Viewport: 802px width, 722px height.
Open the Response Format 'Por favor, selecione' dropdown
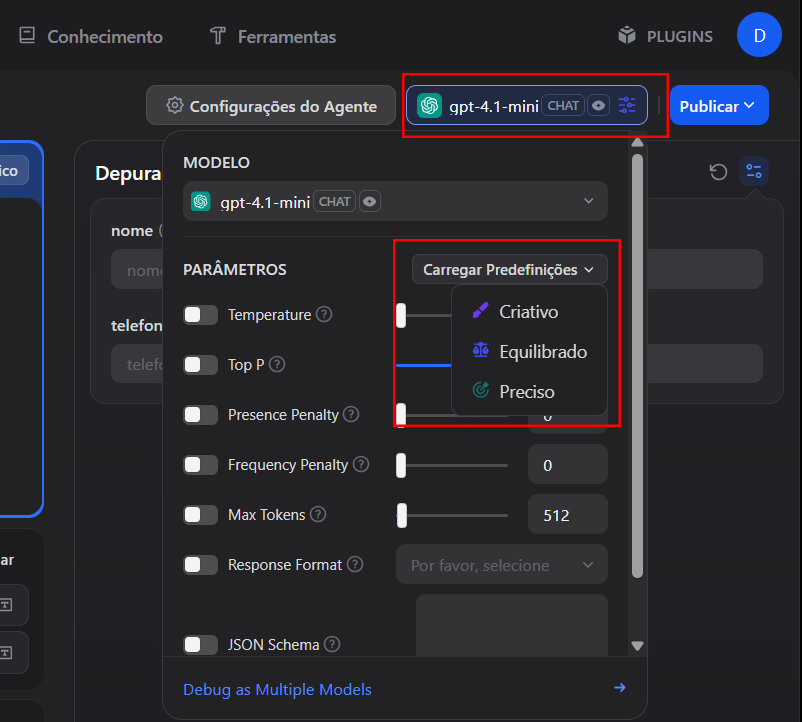(x=502, y=565)
